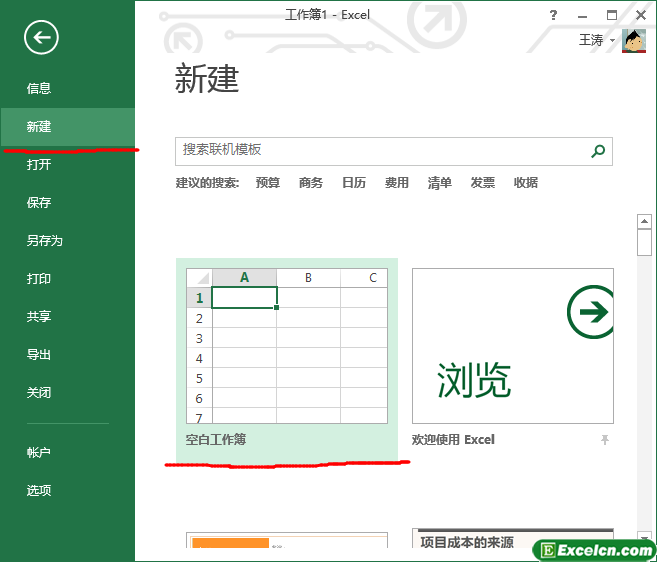Click 关闭 in the sidebar
The image size is (657, 562).
point(39,393)
